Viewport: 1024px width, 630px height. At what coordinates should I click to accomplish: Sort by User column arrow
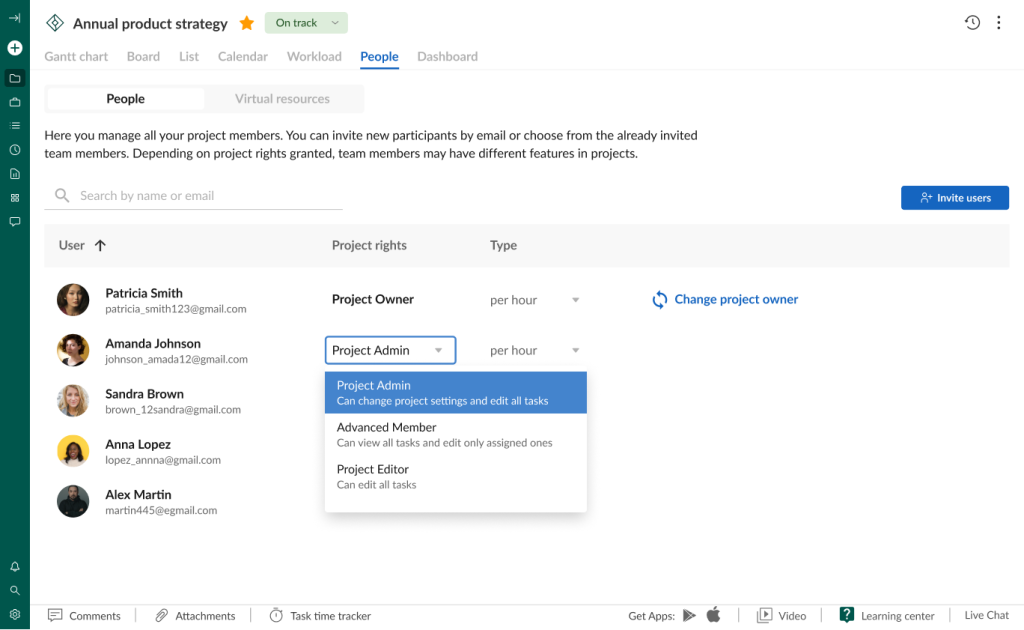[100, 245]
